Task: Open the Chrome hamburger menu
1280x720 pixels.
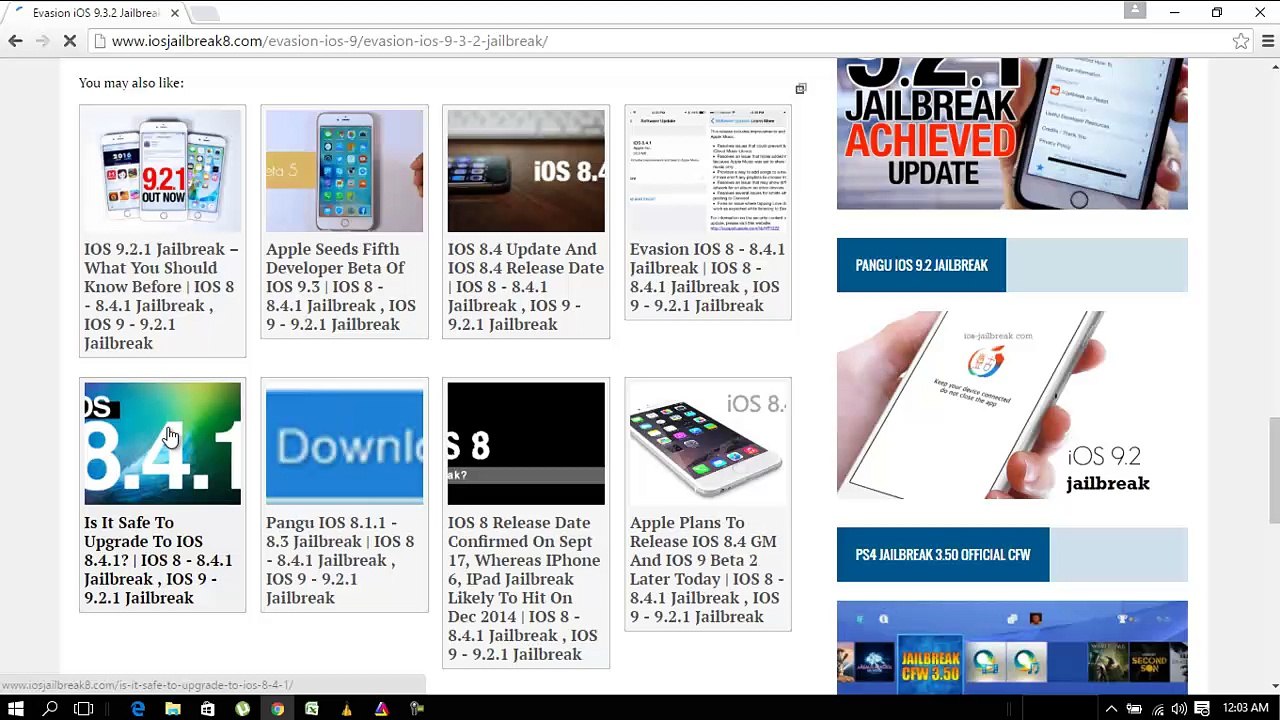Action: [x=1267, y=41]
